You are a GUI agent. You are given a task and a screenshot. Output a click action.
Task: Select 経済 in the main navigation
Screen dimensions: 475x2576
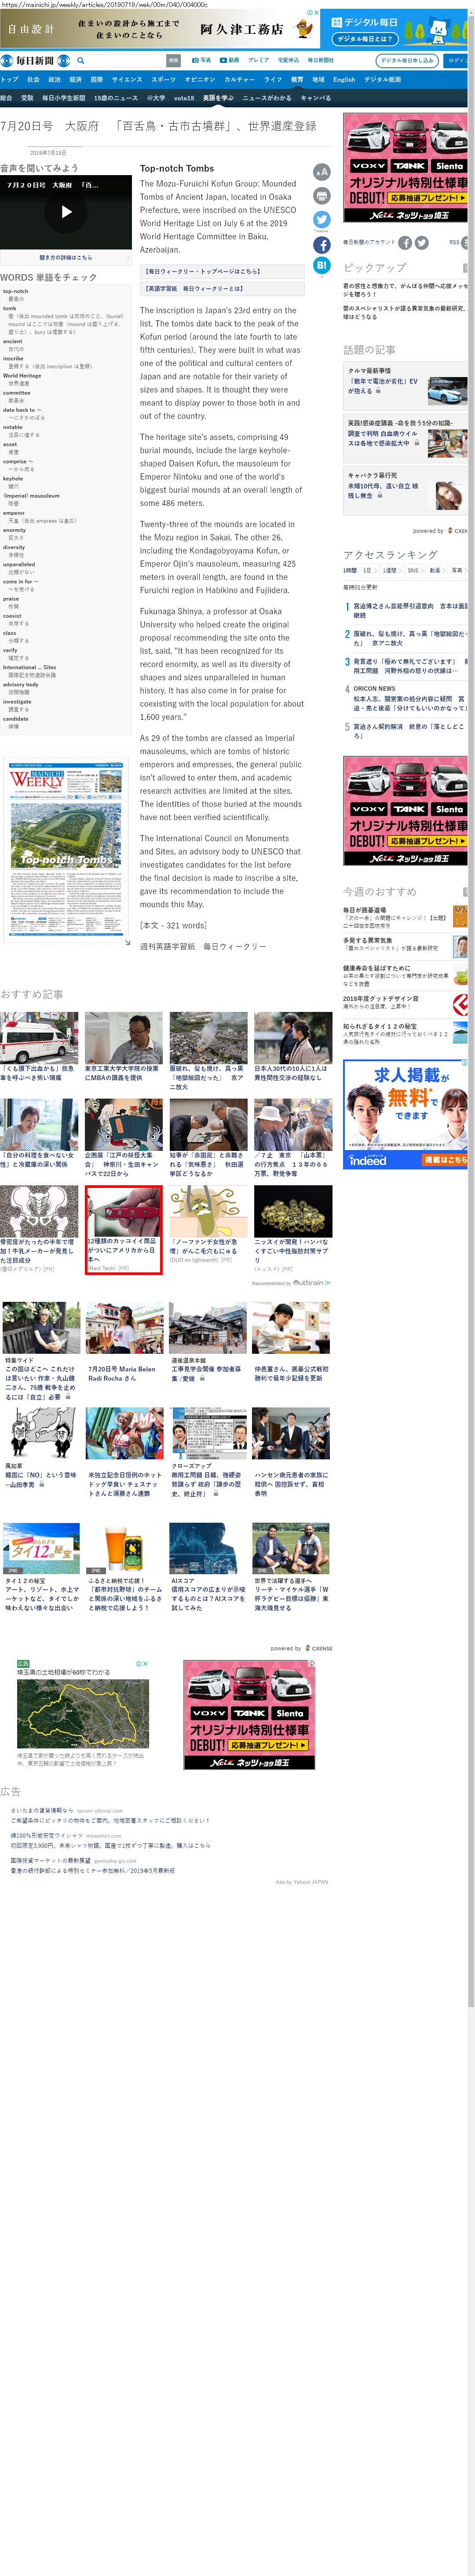75,79
